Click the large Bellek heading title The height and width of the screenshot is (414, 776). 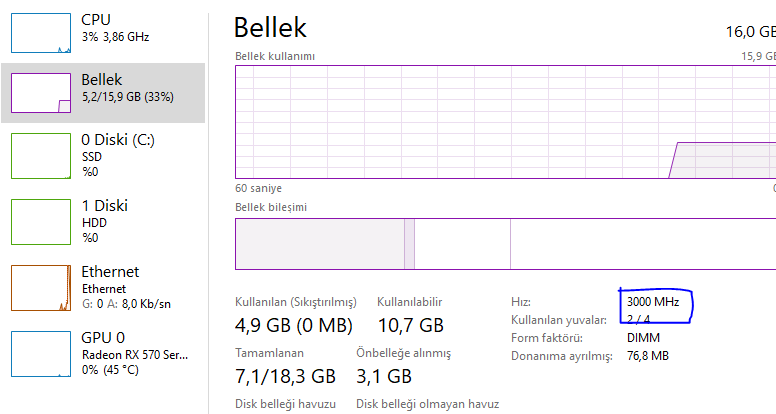click(x=270, y=28)
